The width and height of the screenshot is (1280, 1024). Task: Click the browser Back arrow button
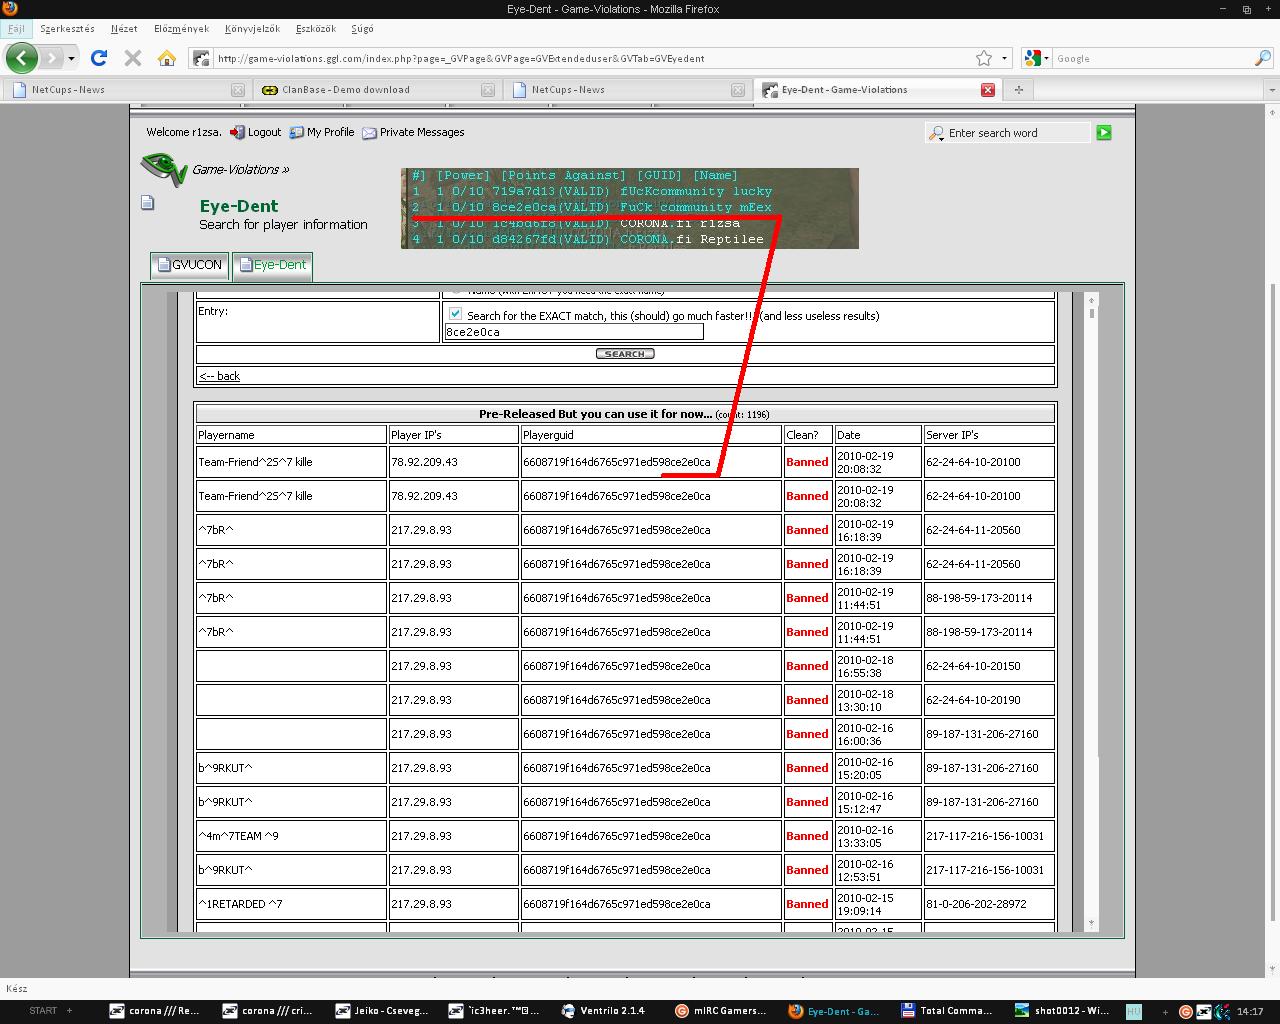[x=22, y=58]
